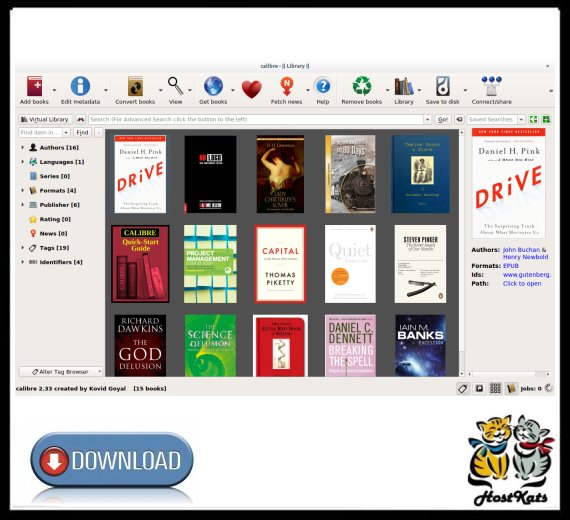Open the EPUB format link
Viewport: 570px width, 520px height.
point(511,266)
